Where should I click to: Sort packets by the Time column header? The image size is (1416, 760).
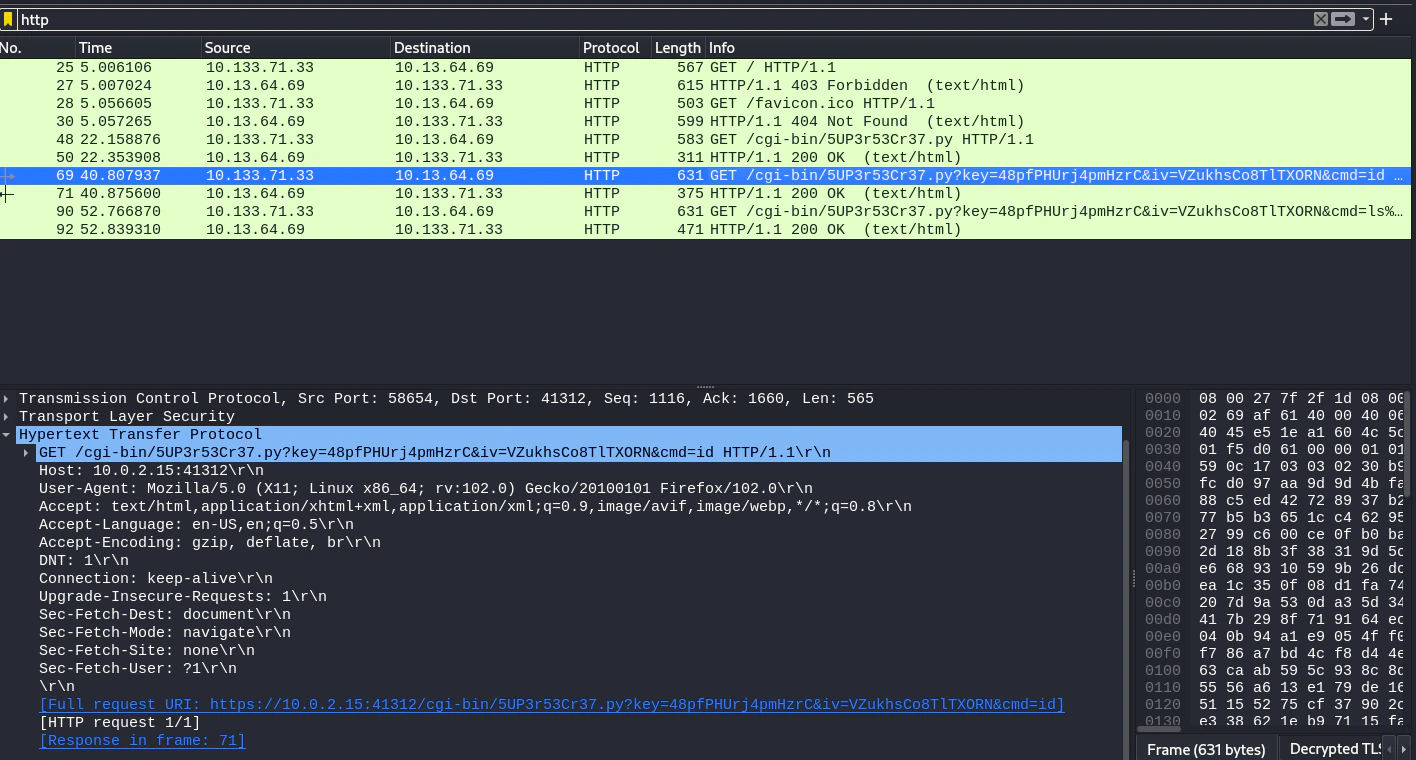pyautogui.click(x=139, y=48)
